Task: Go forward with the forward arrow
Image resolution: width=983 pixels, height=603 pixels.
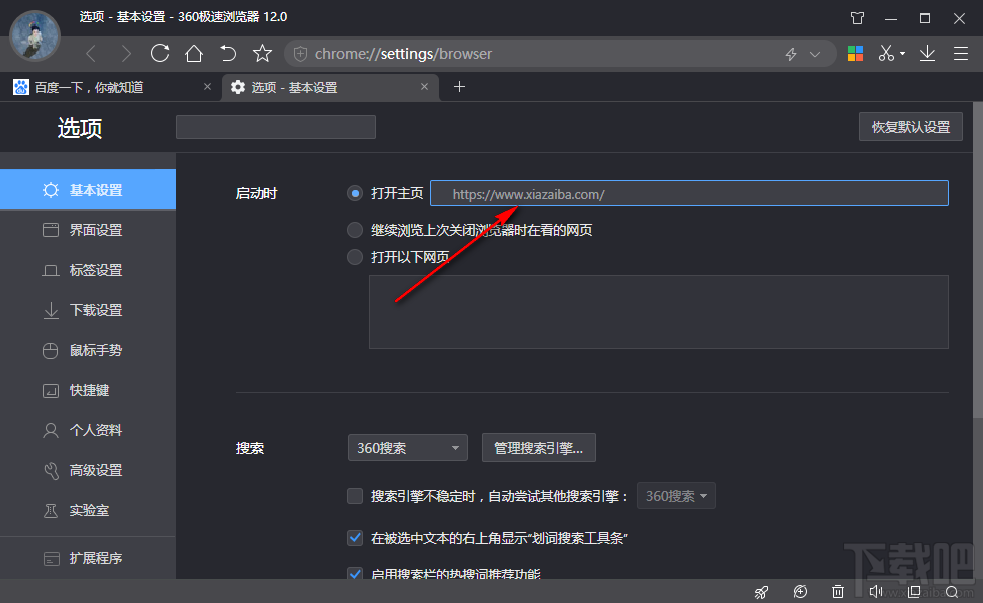Action: coord(126,54)
